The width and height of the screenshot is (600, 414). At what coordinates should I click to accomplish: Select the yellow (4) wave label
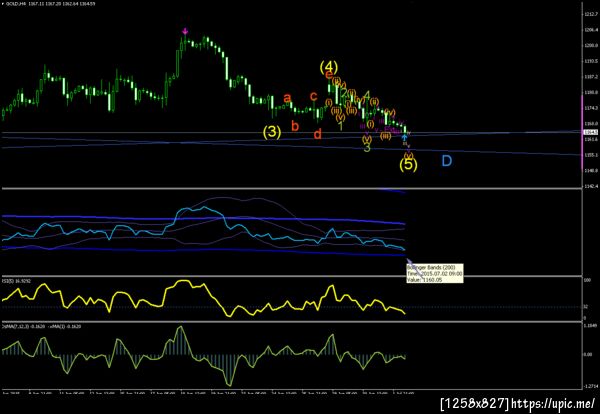pos(329,67)
